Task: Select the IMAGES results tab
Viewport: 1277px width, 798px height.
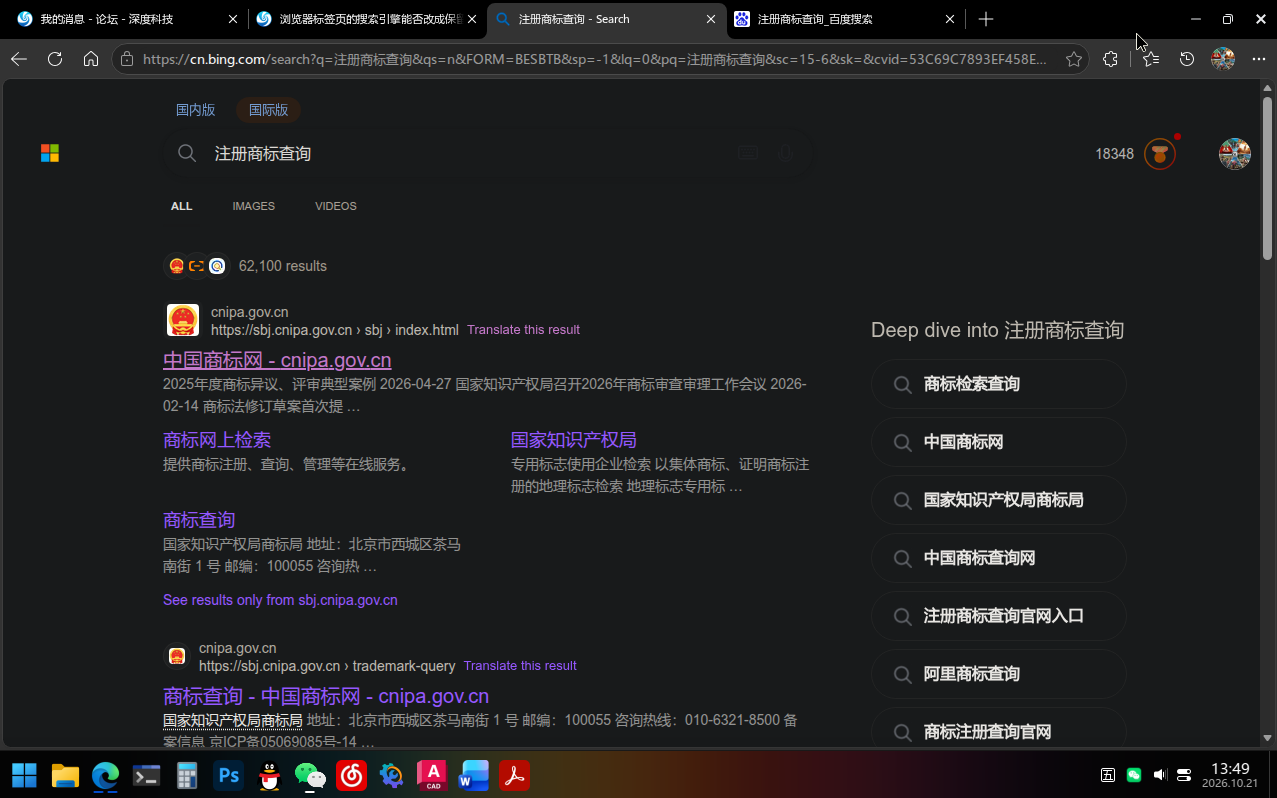Action: [x=254, y=206]
